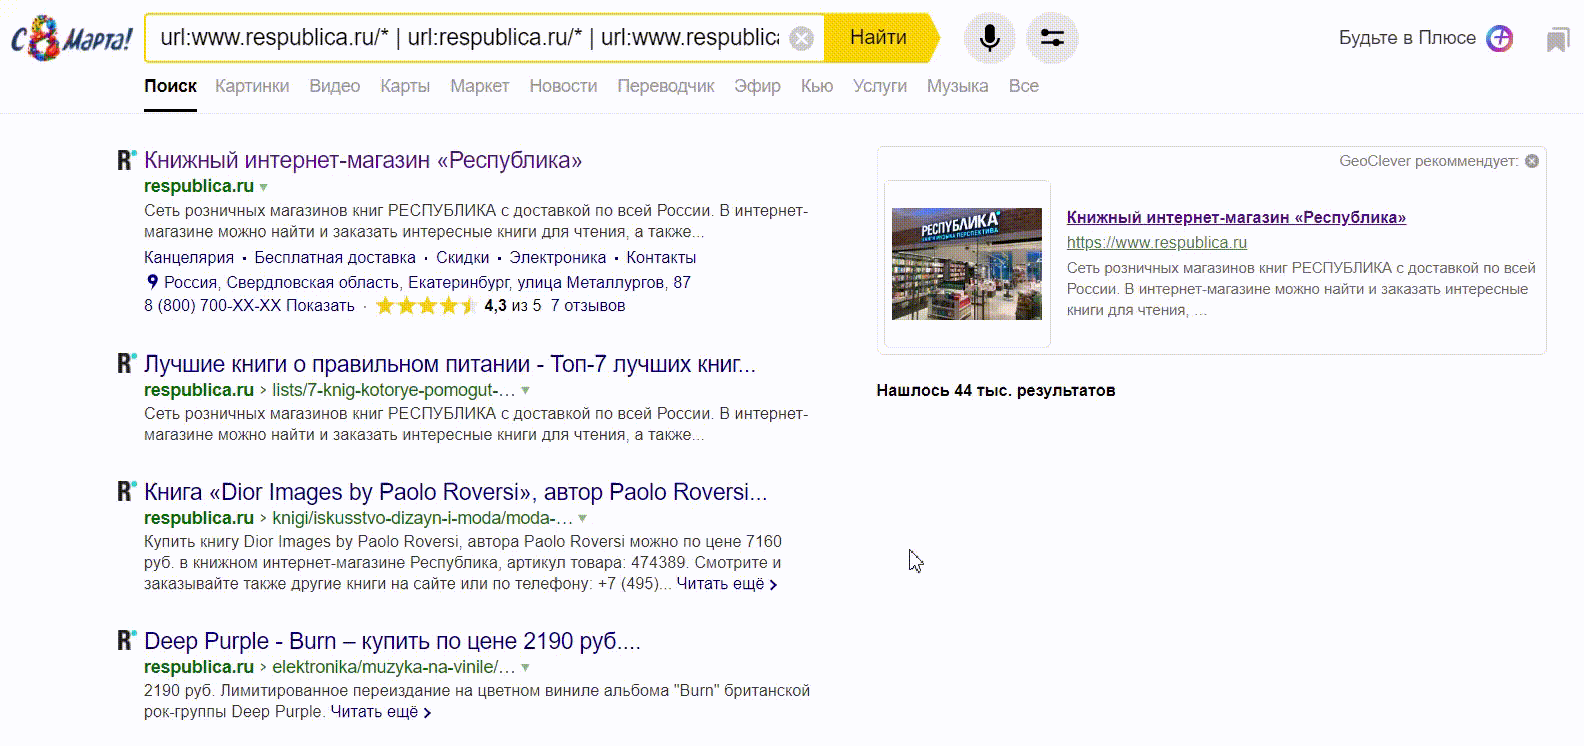Click favicon of Лучшие книги о правильном питании result
Screen dimensions: 1584x746
point(126,363)
